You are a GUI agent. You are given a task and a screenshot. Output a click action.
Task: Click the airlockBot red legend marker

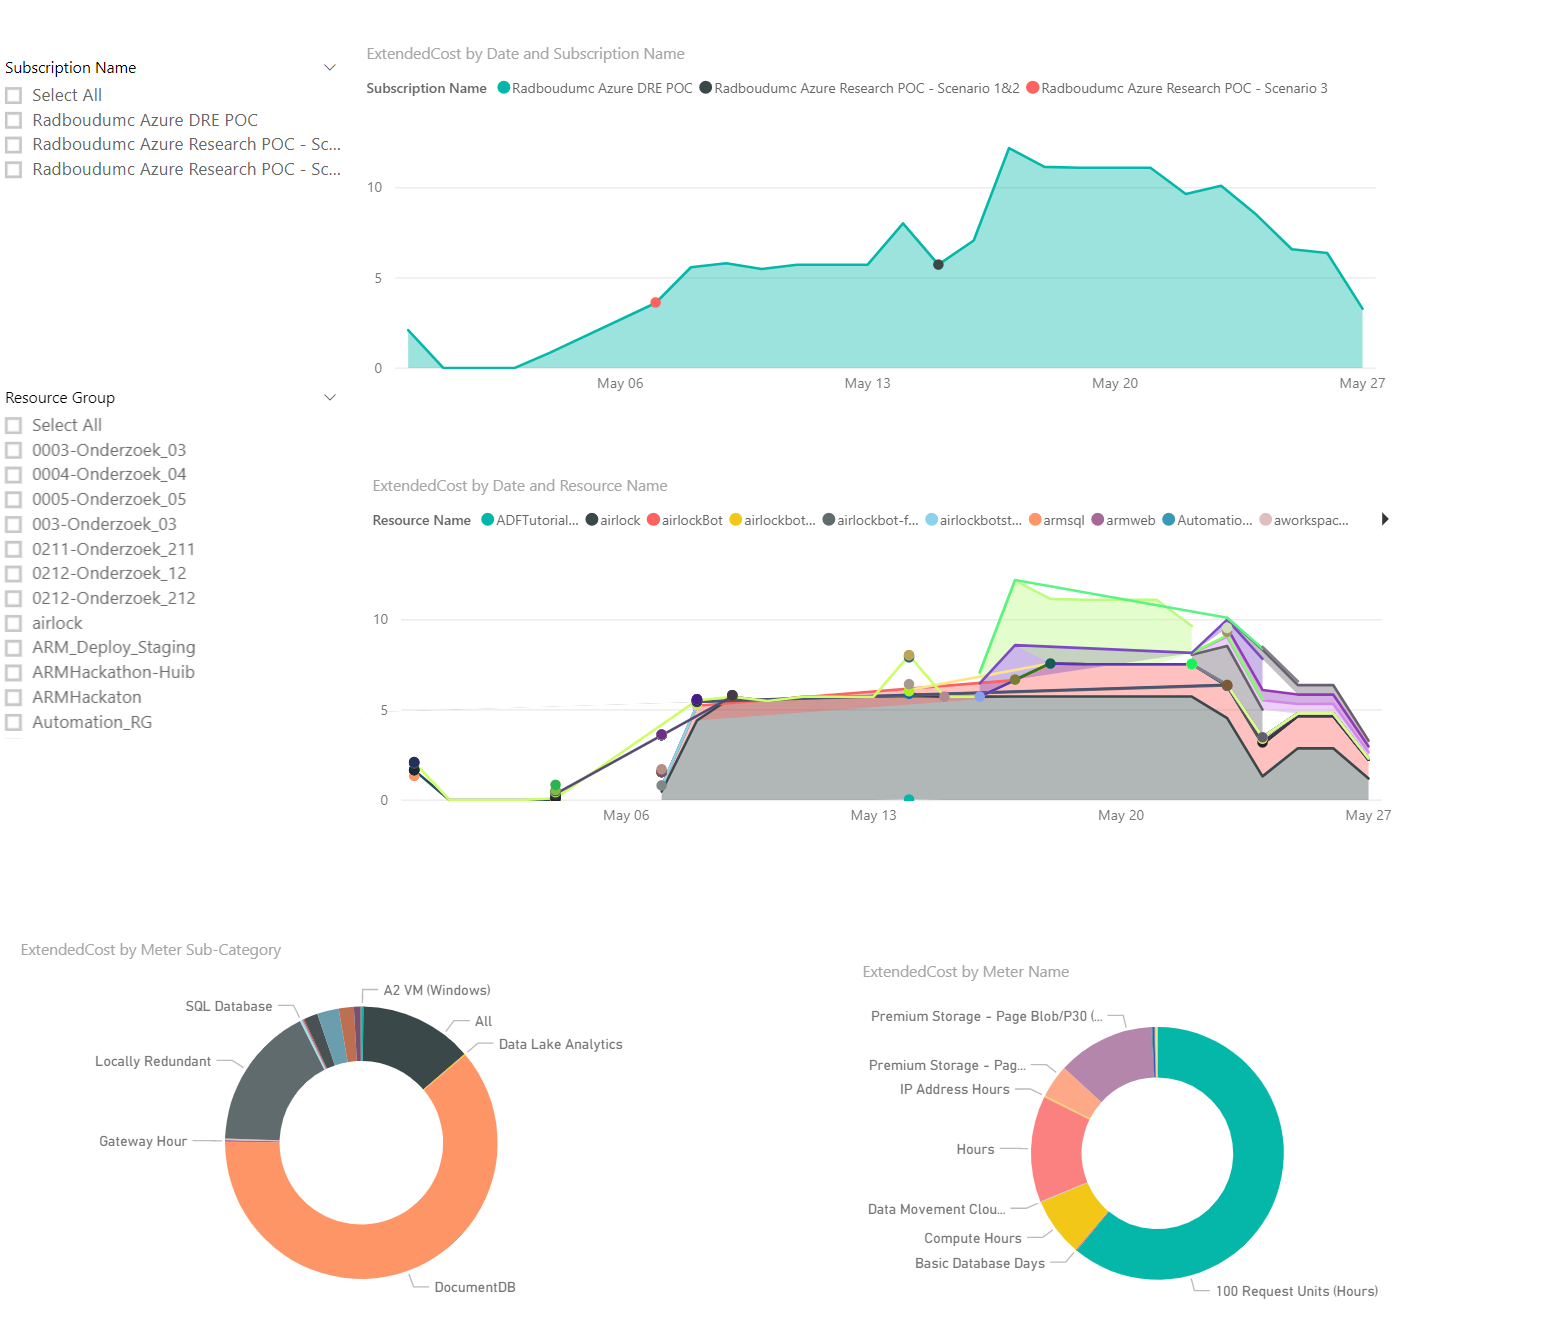(653, 520)
